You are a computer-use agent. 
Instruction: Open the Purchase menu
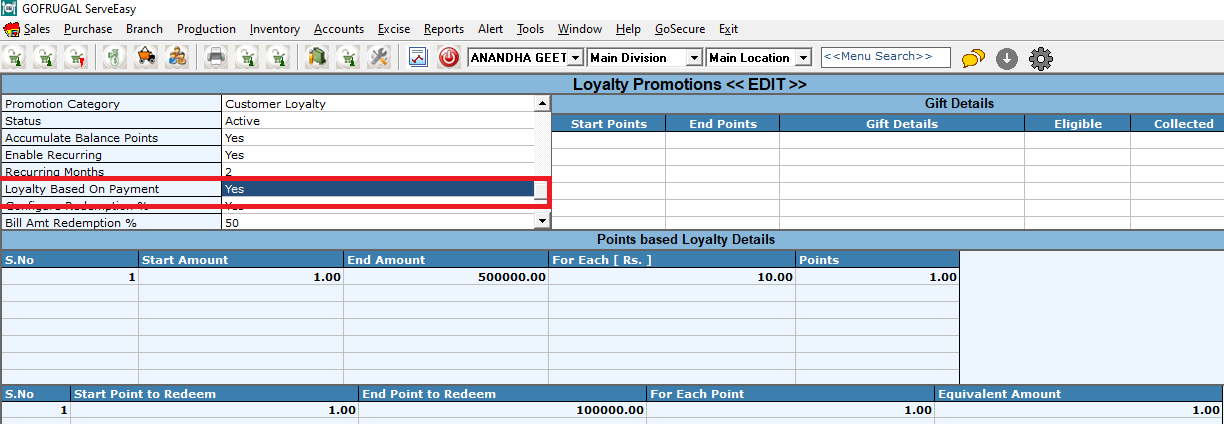(x=88, y=29)
